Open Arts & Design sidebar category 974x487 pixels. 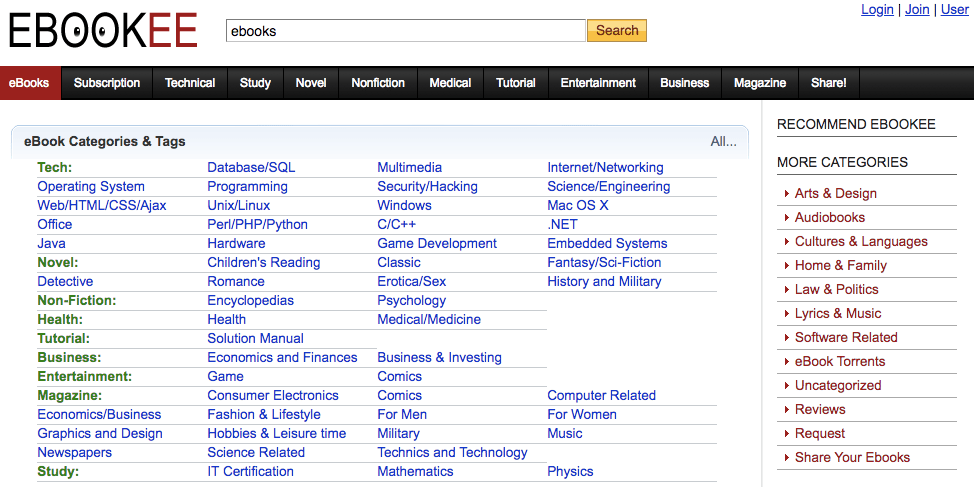point(835,194)
